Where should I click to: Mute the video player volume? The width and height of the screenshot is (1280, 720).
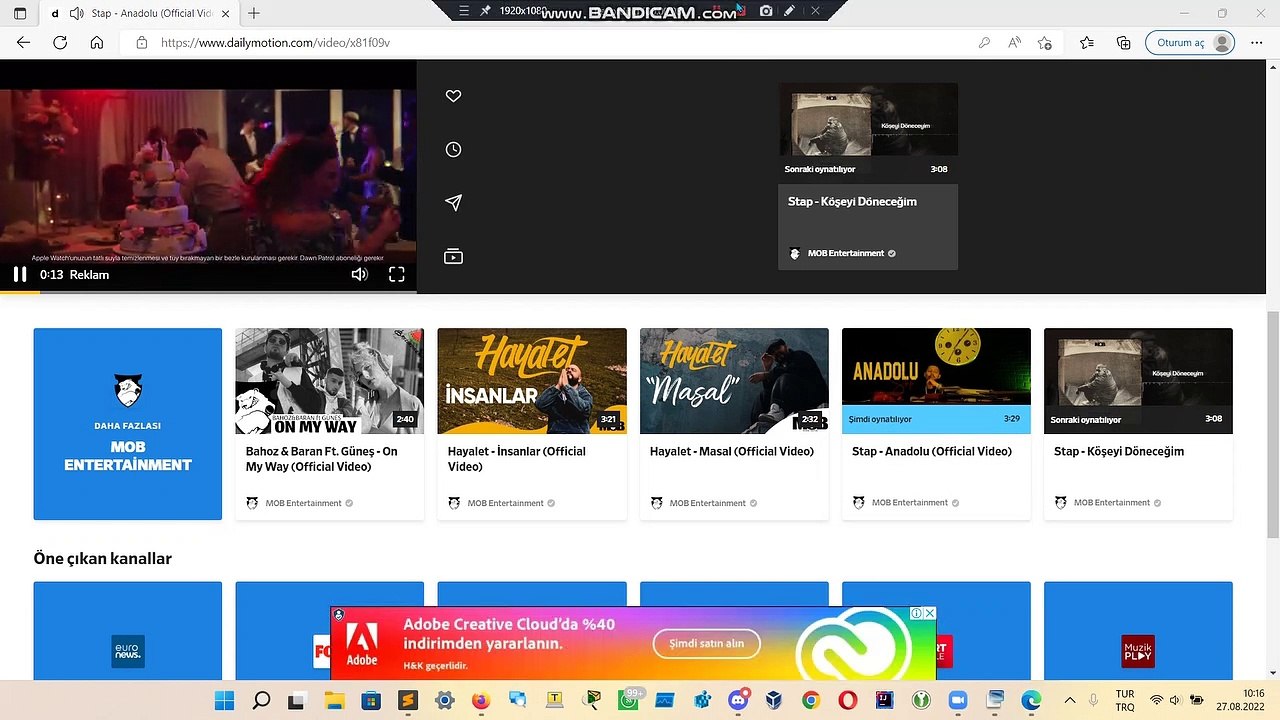click(x=359, y=274)
